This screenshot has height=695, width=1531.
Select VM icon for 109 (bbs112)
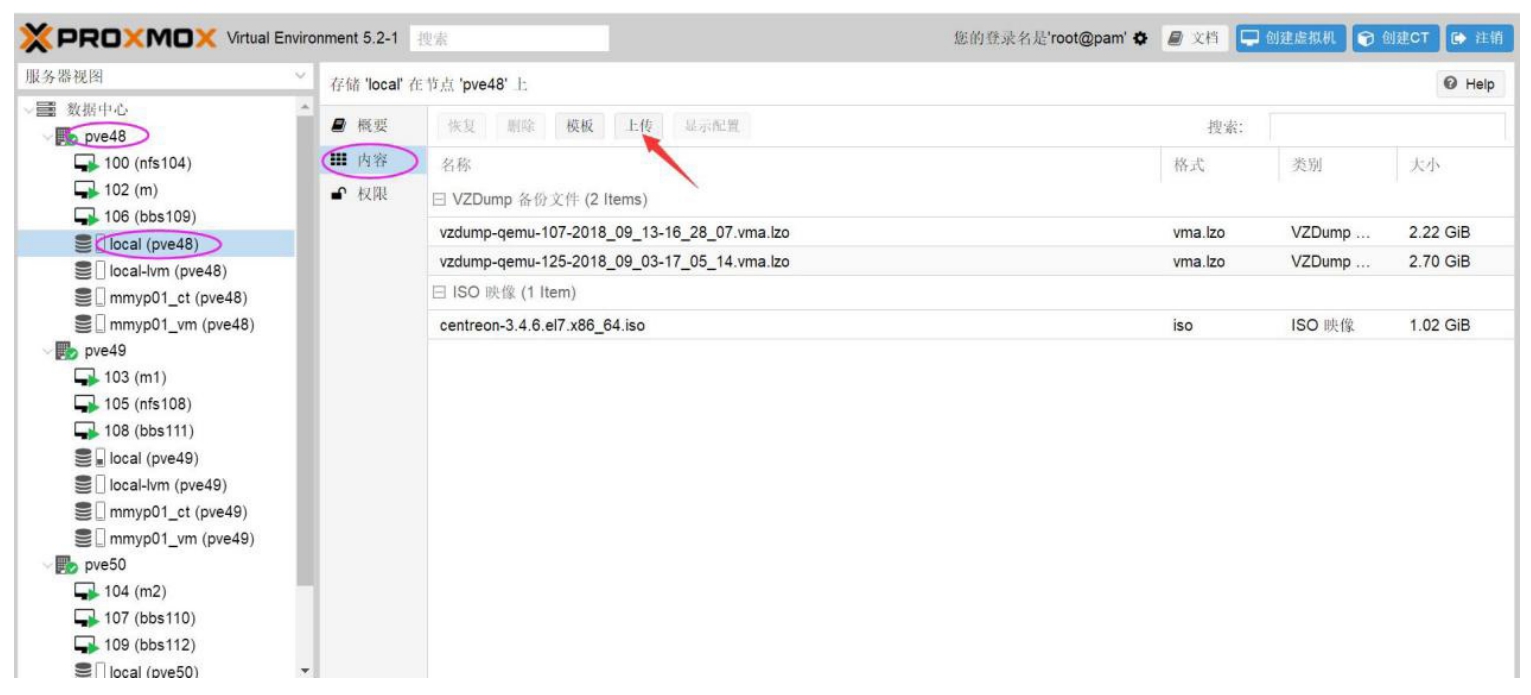tap(87, 646)
